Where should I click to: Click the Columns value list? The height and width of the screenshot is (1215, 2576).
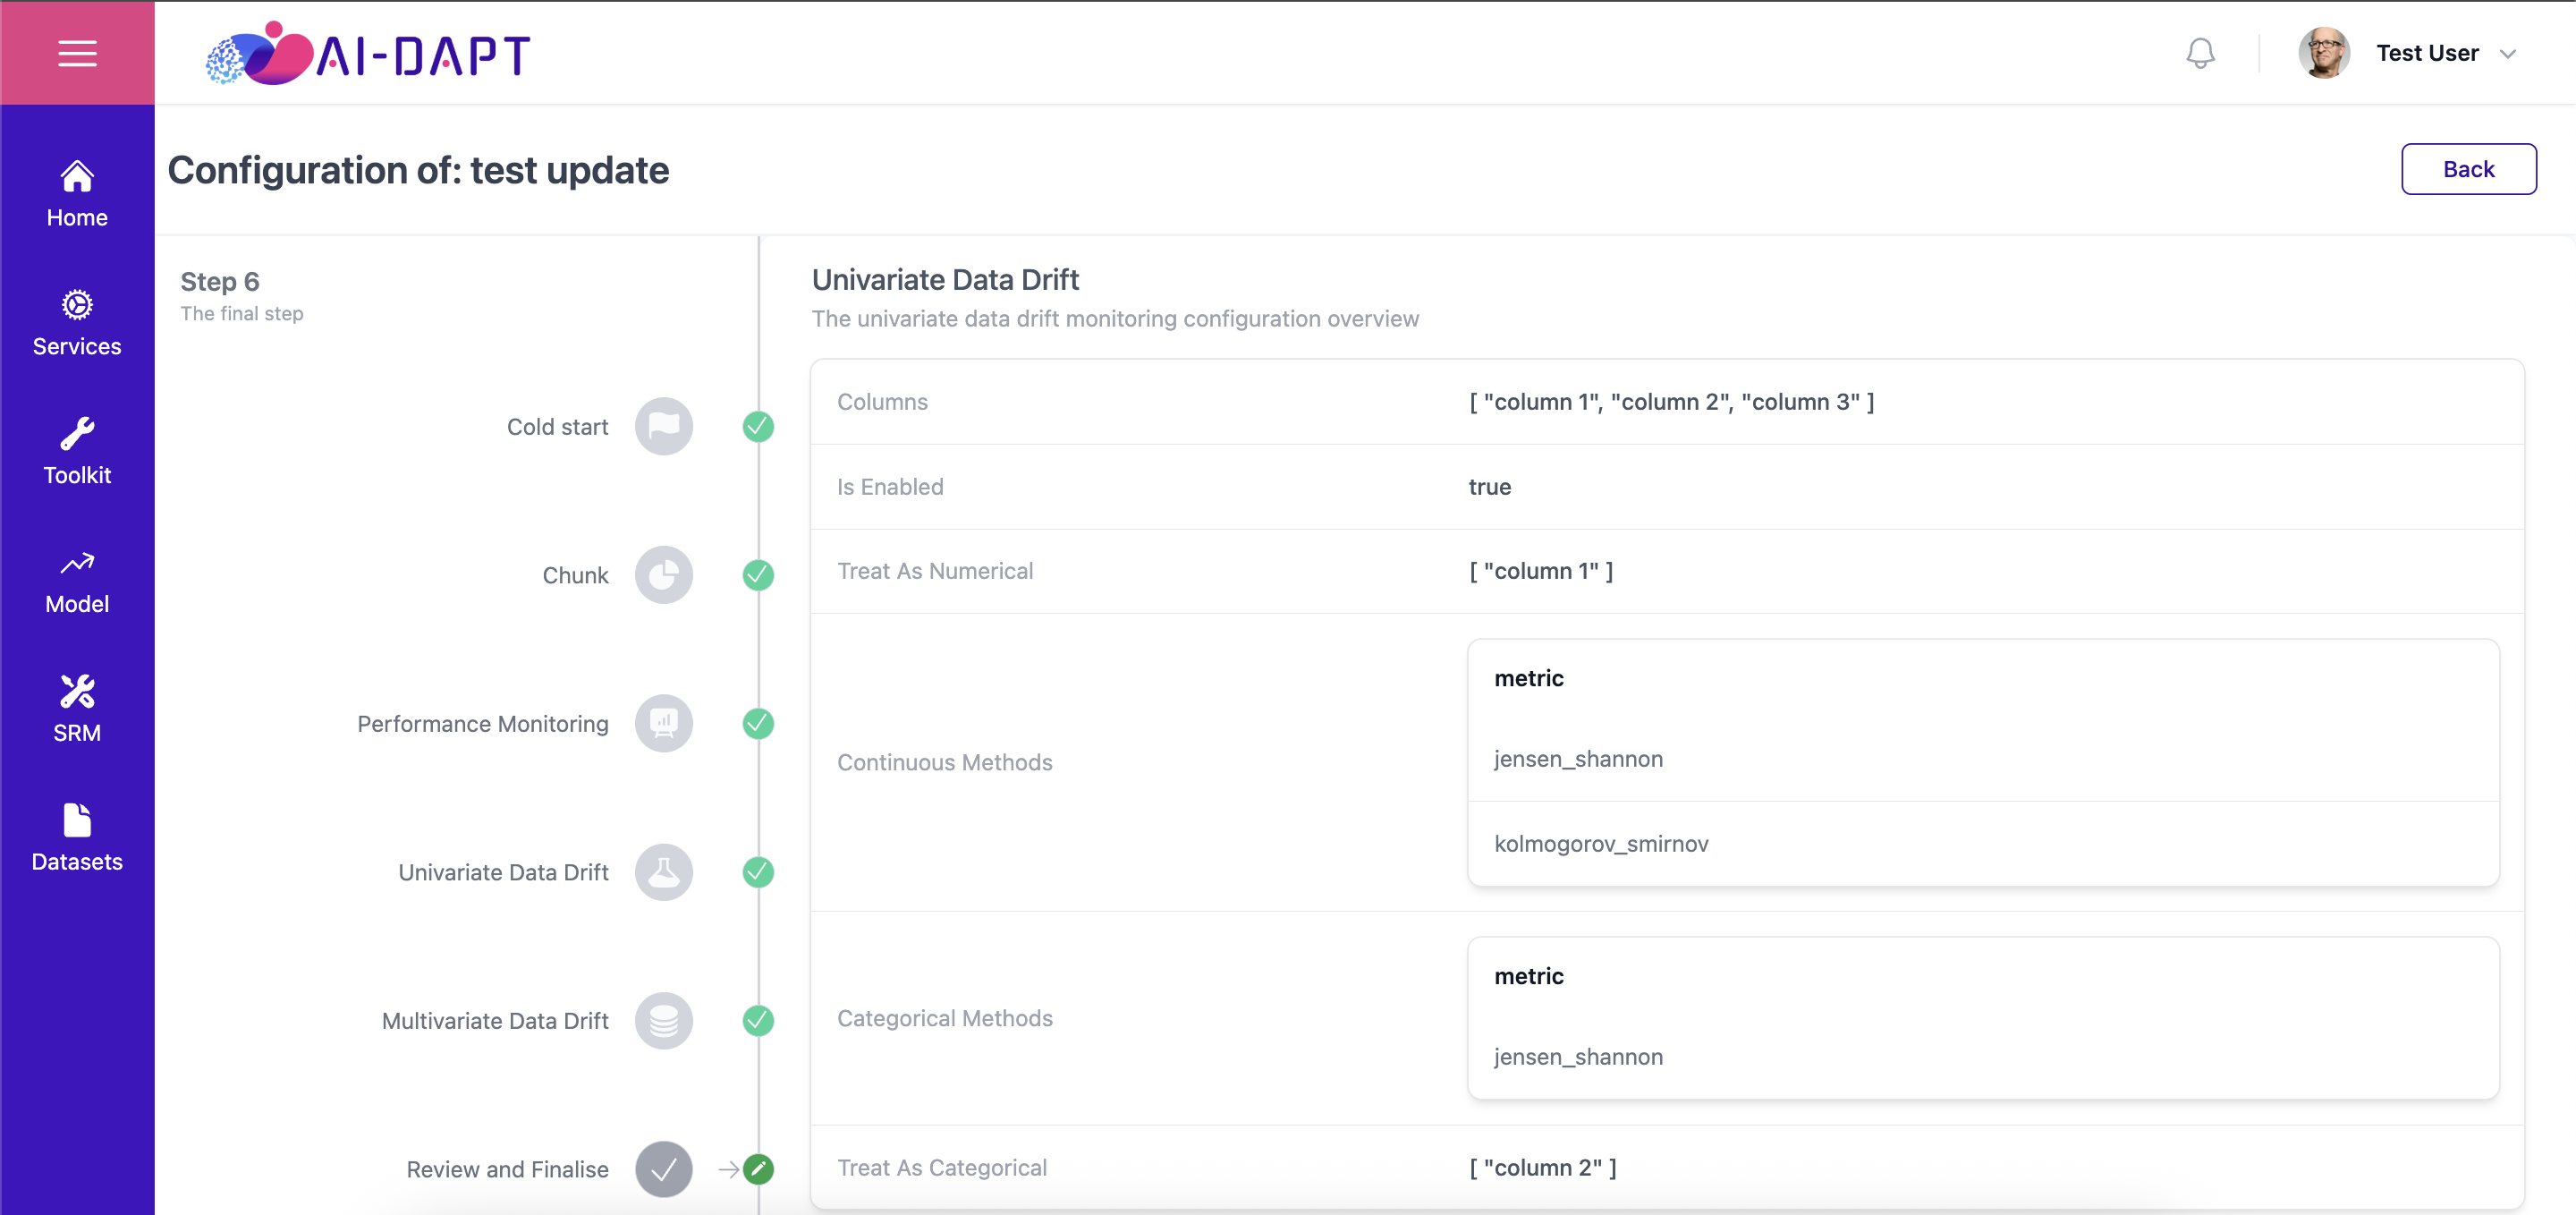tap(1671, 402)
